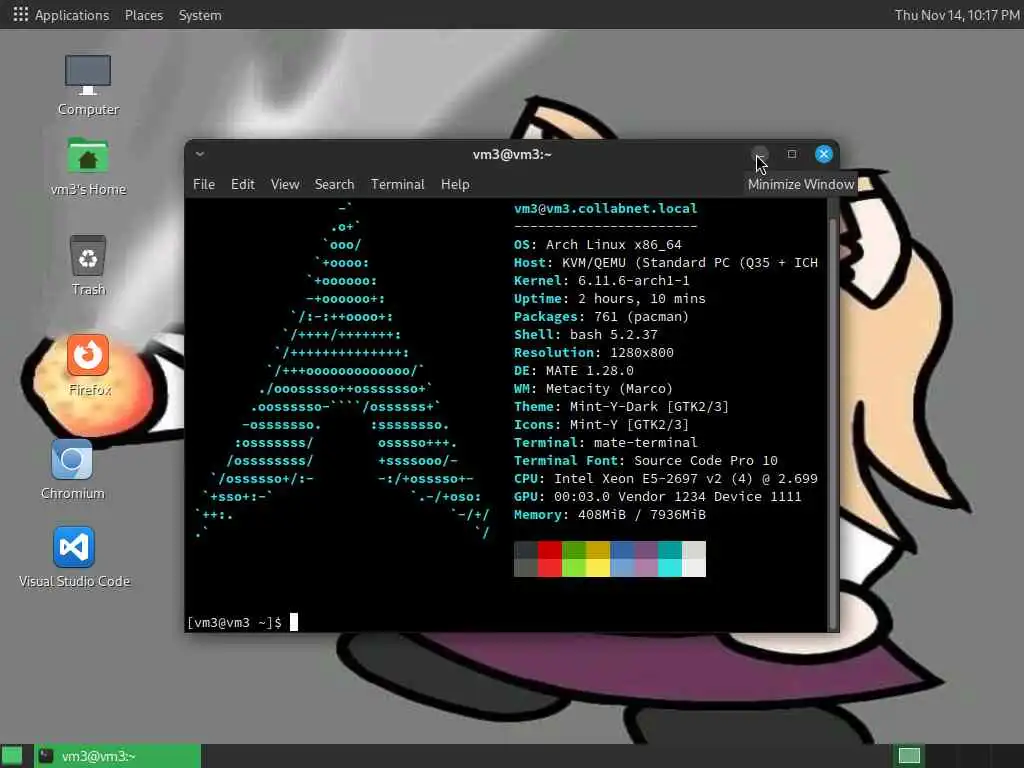Click the Packages: 761 (pacman) line
This screenshot has height=768, width=1024.
point(601,316)
